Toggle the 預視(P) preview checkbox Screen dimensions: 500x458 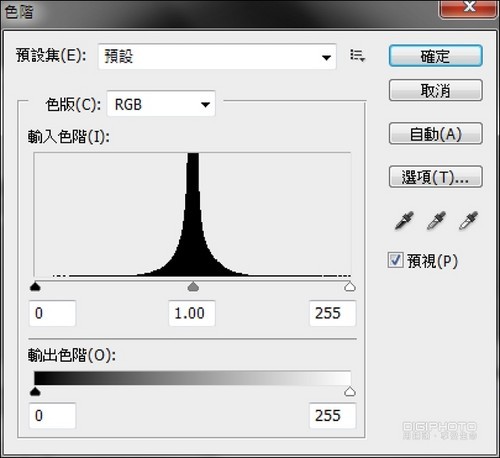point(395,260)
